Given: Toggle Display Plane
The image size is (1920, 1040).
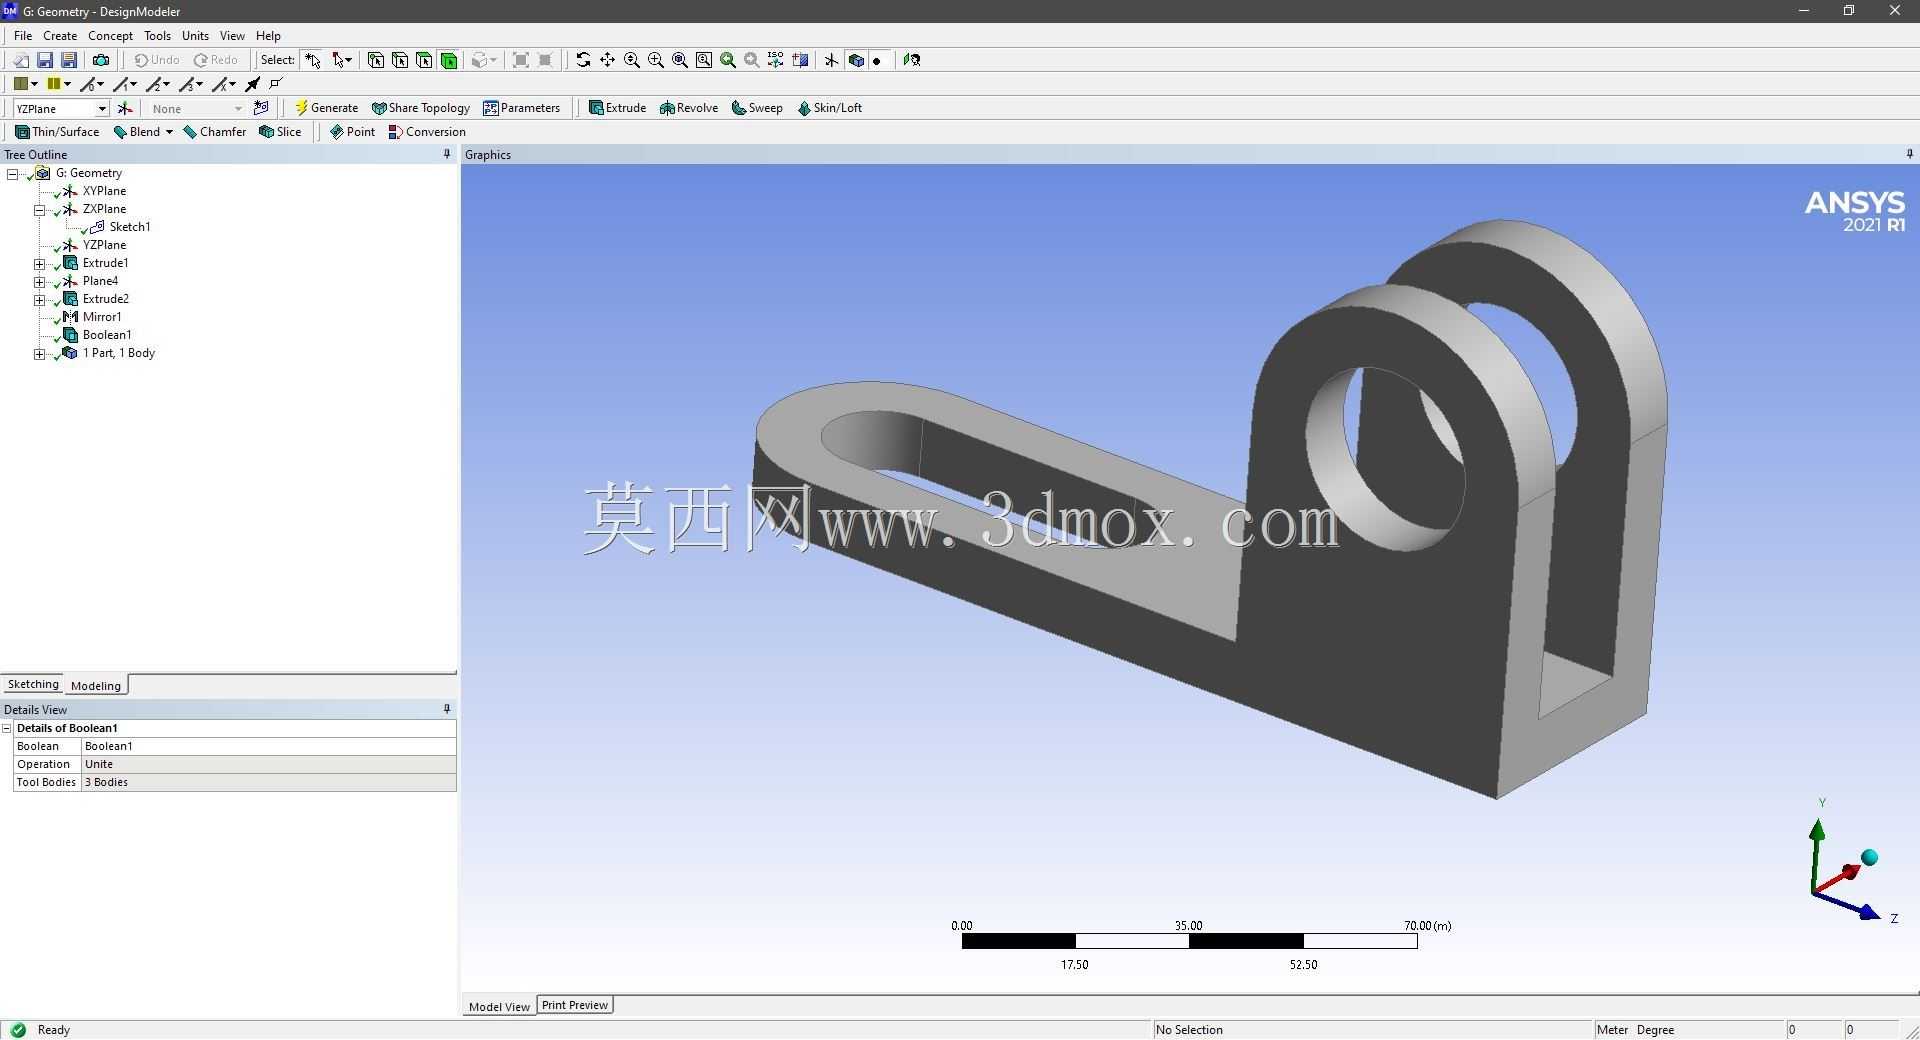Looking at the screenshot, I should [x=831, y=60].
